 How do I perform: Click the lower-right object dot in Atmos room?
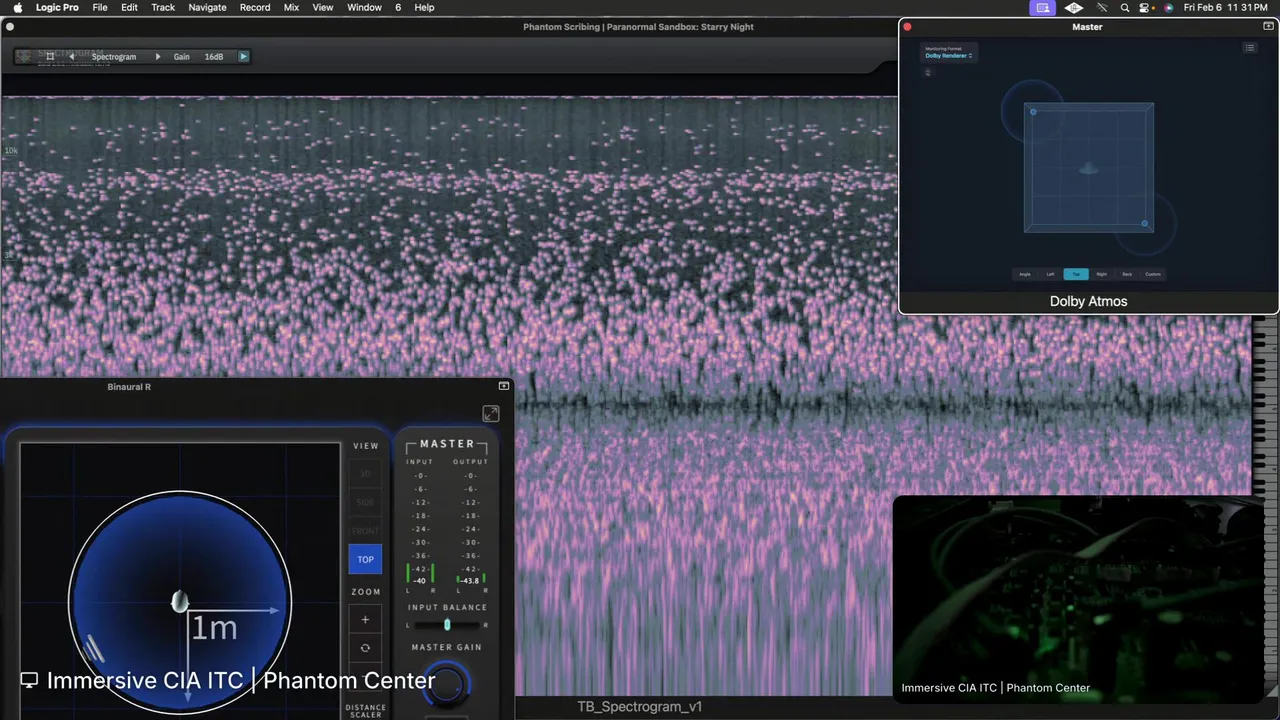(x=1145, y=224)
